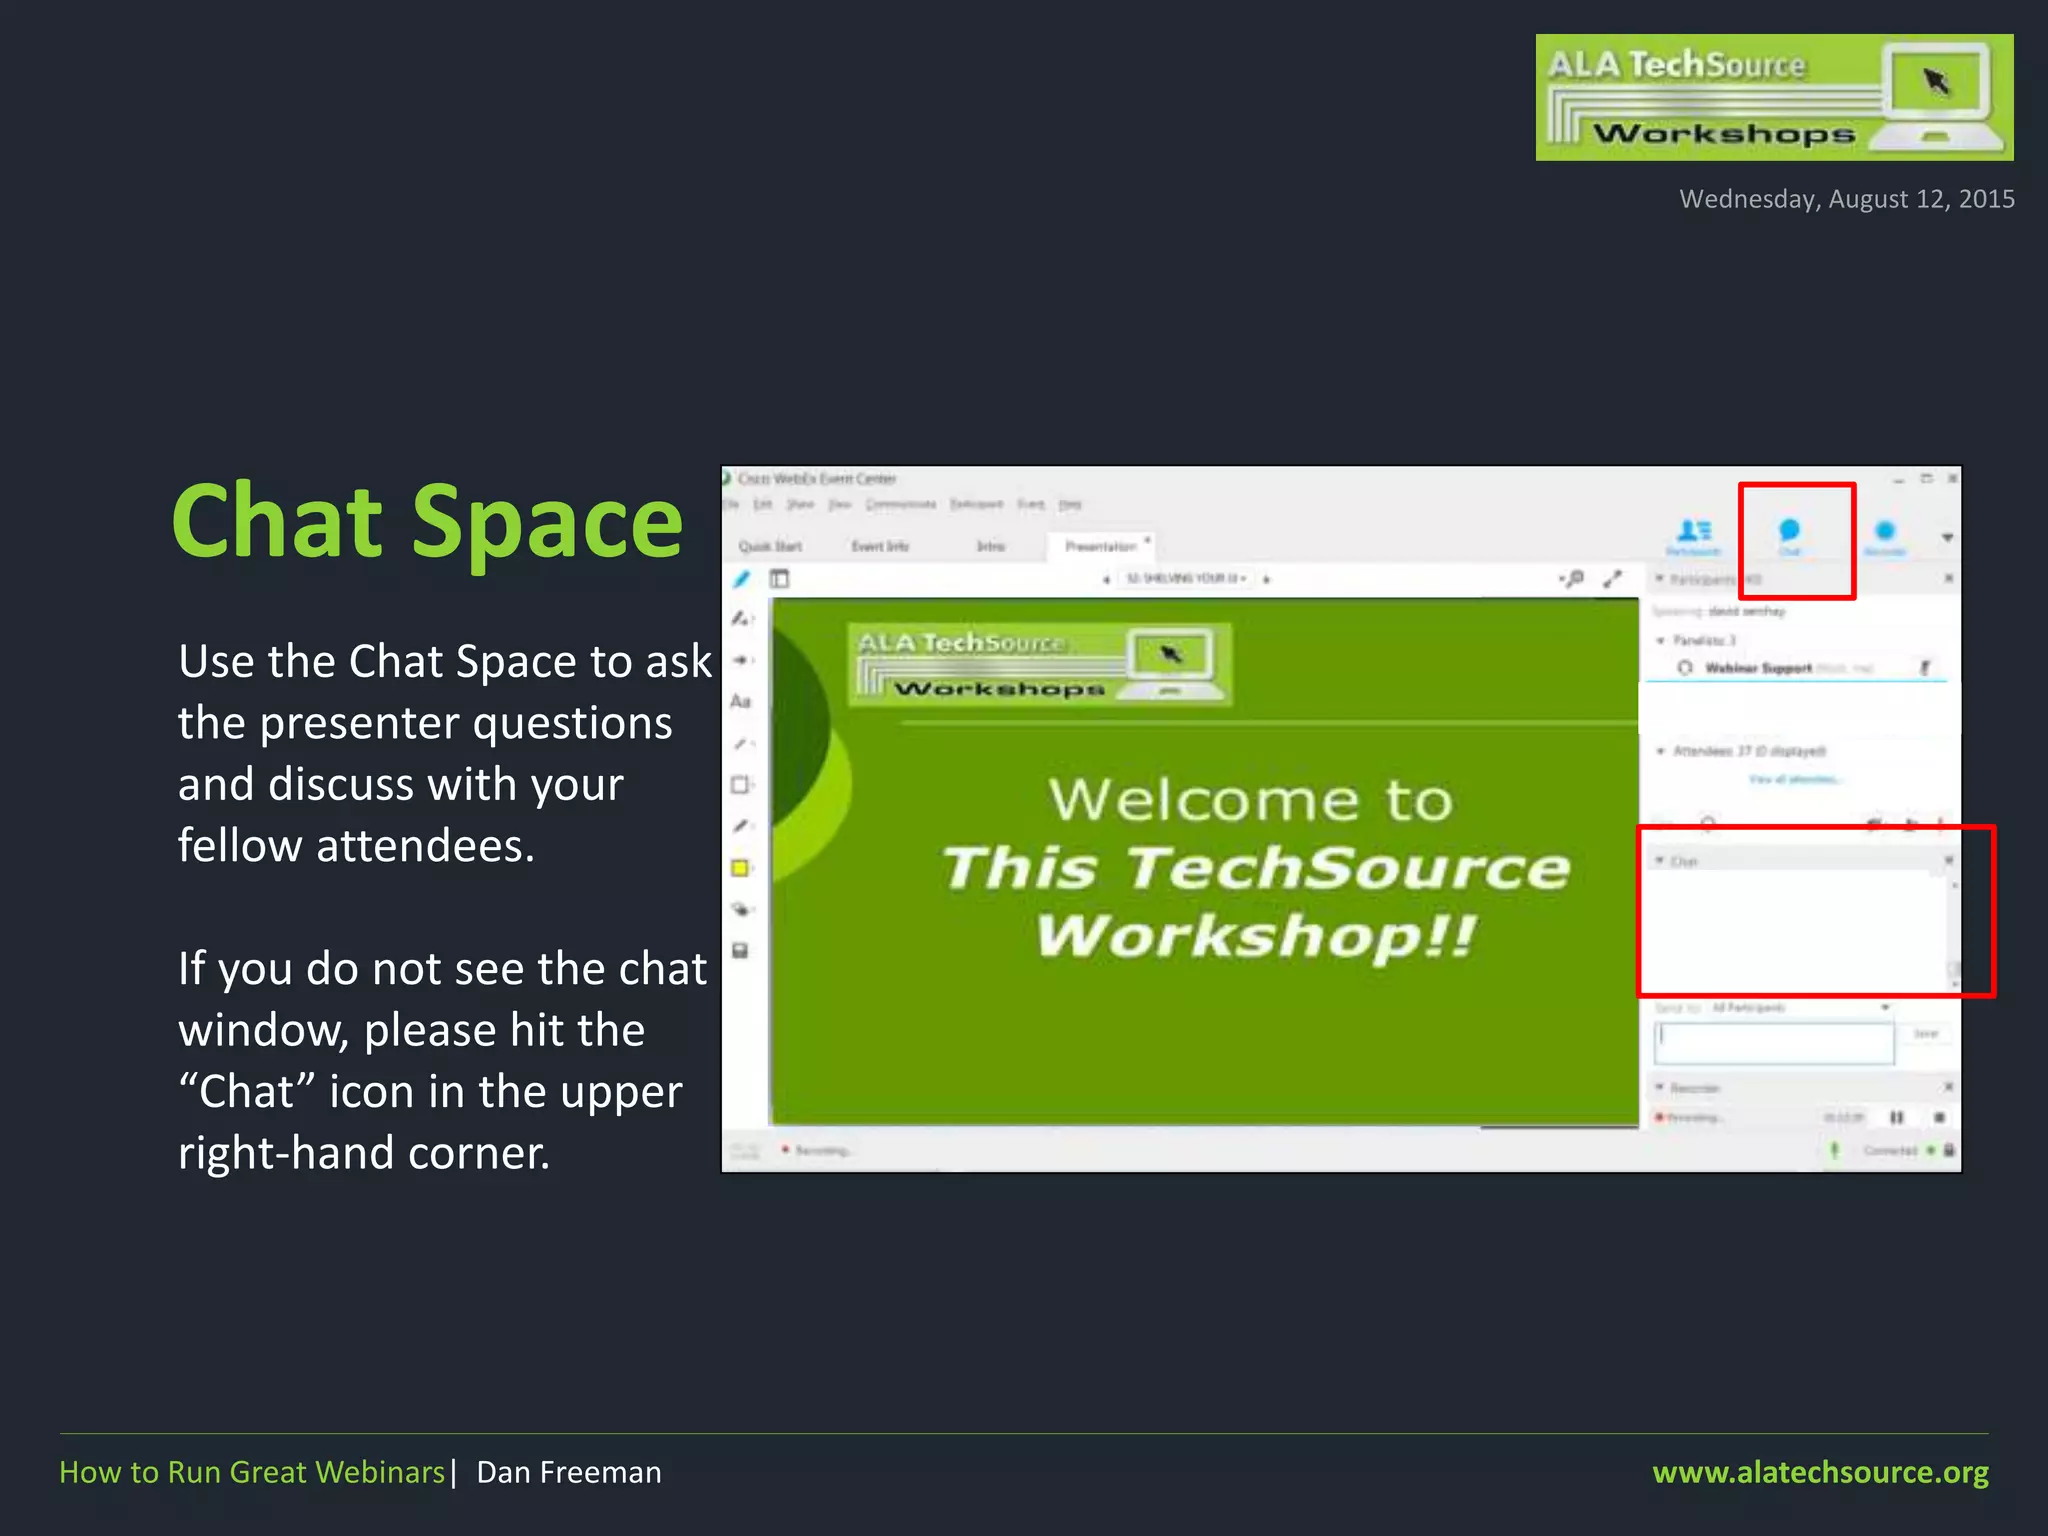Click the View all attendees link

click(1795, 779)
